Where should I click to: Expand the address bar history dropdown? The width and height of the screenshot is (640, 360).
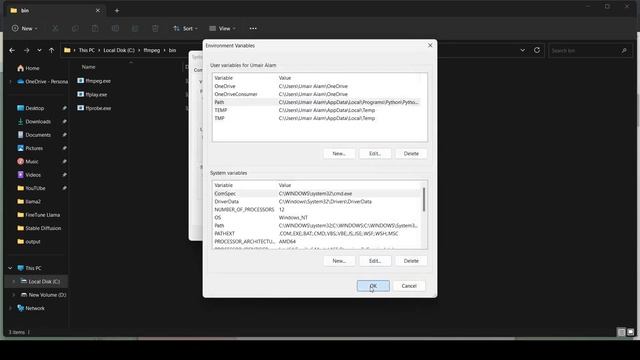pos(522,50)
